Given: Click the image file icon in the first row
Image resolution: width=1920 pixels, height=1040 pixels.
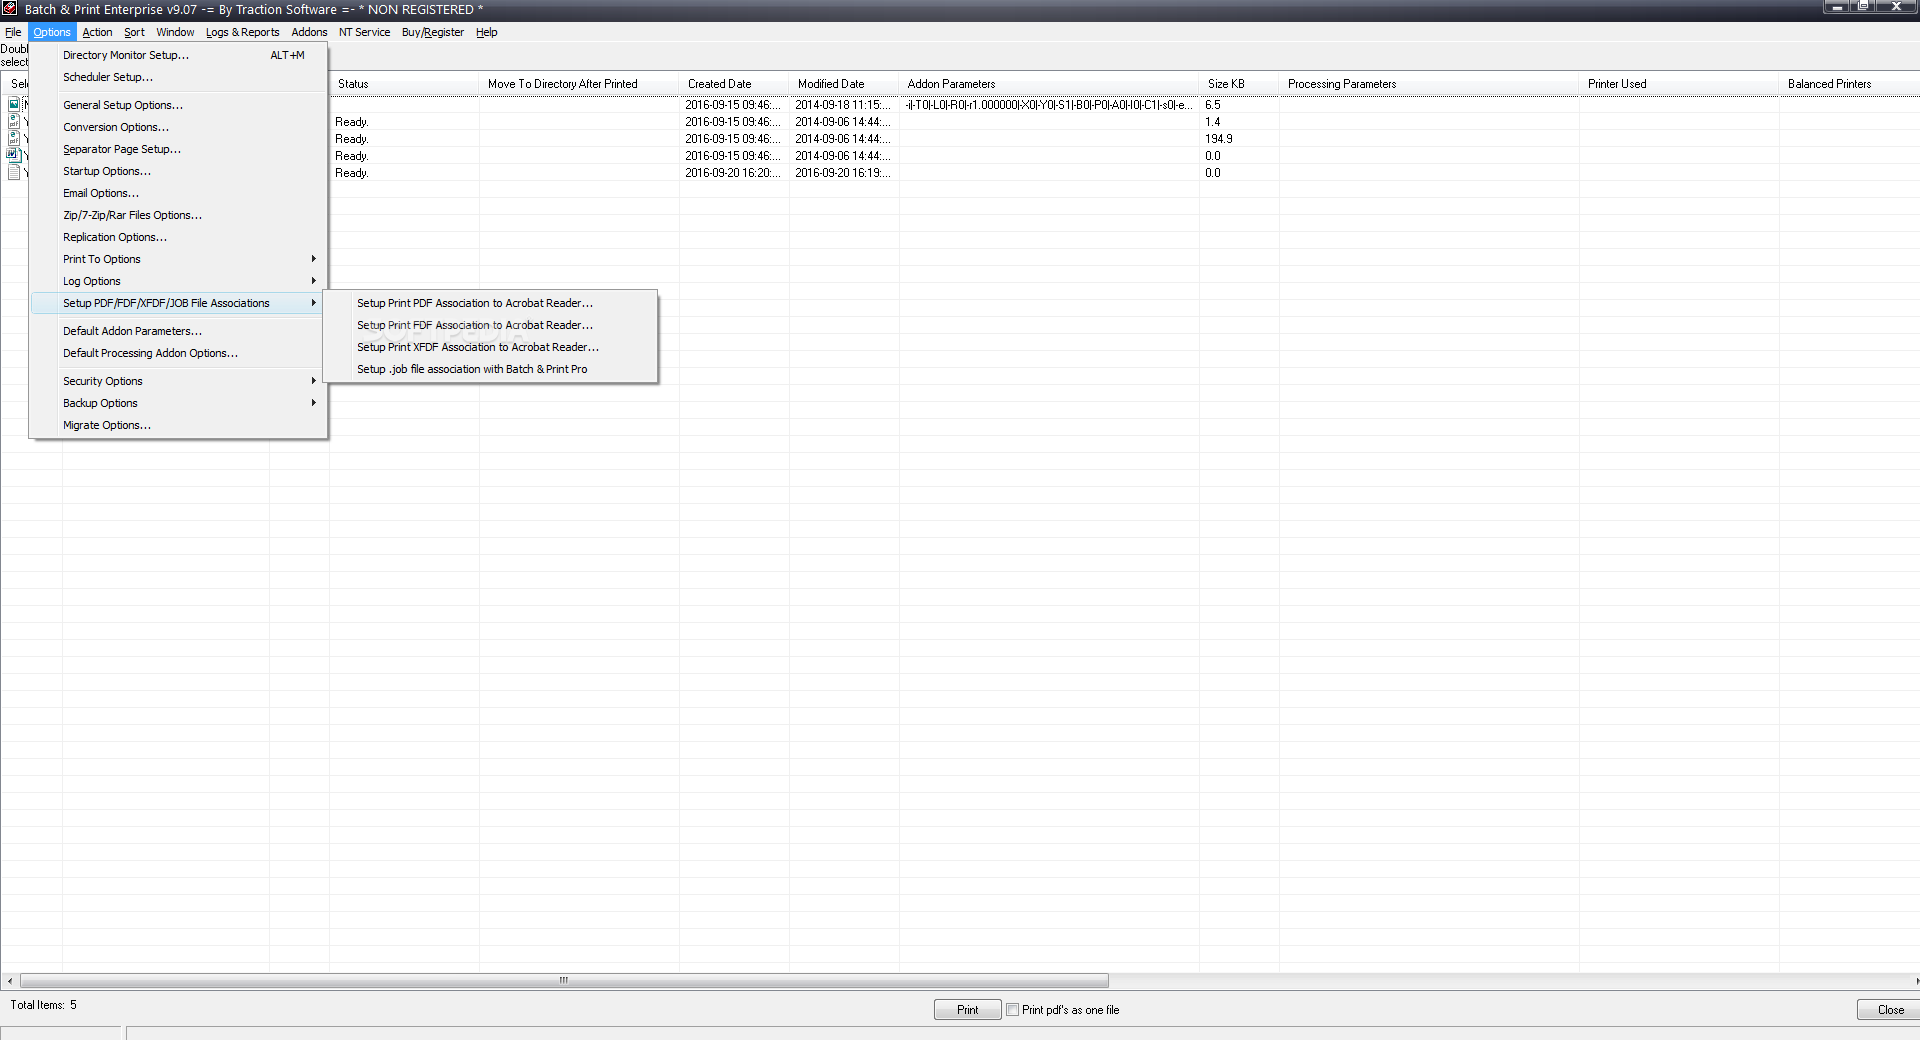Looking at the screenshot, I should click(14, 104).
